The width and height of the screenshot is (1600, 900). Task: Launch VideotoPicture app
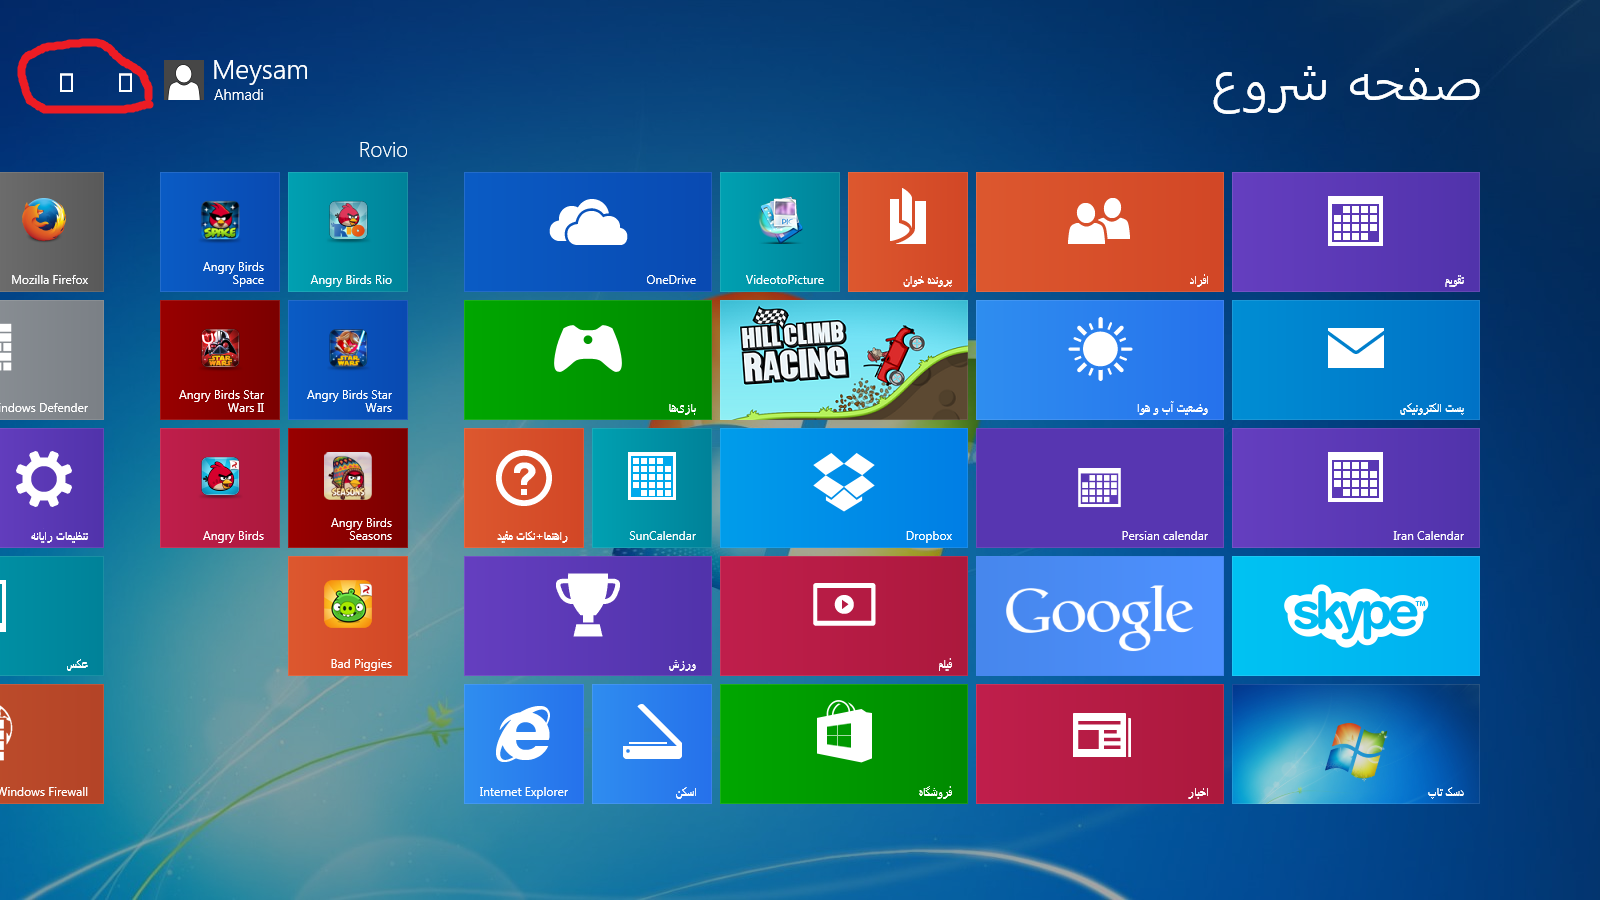[x=780, y=232]
